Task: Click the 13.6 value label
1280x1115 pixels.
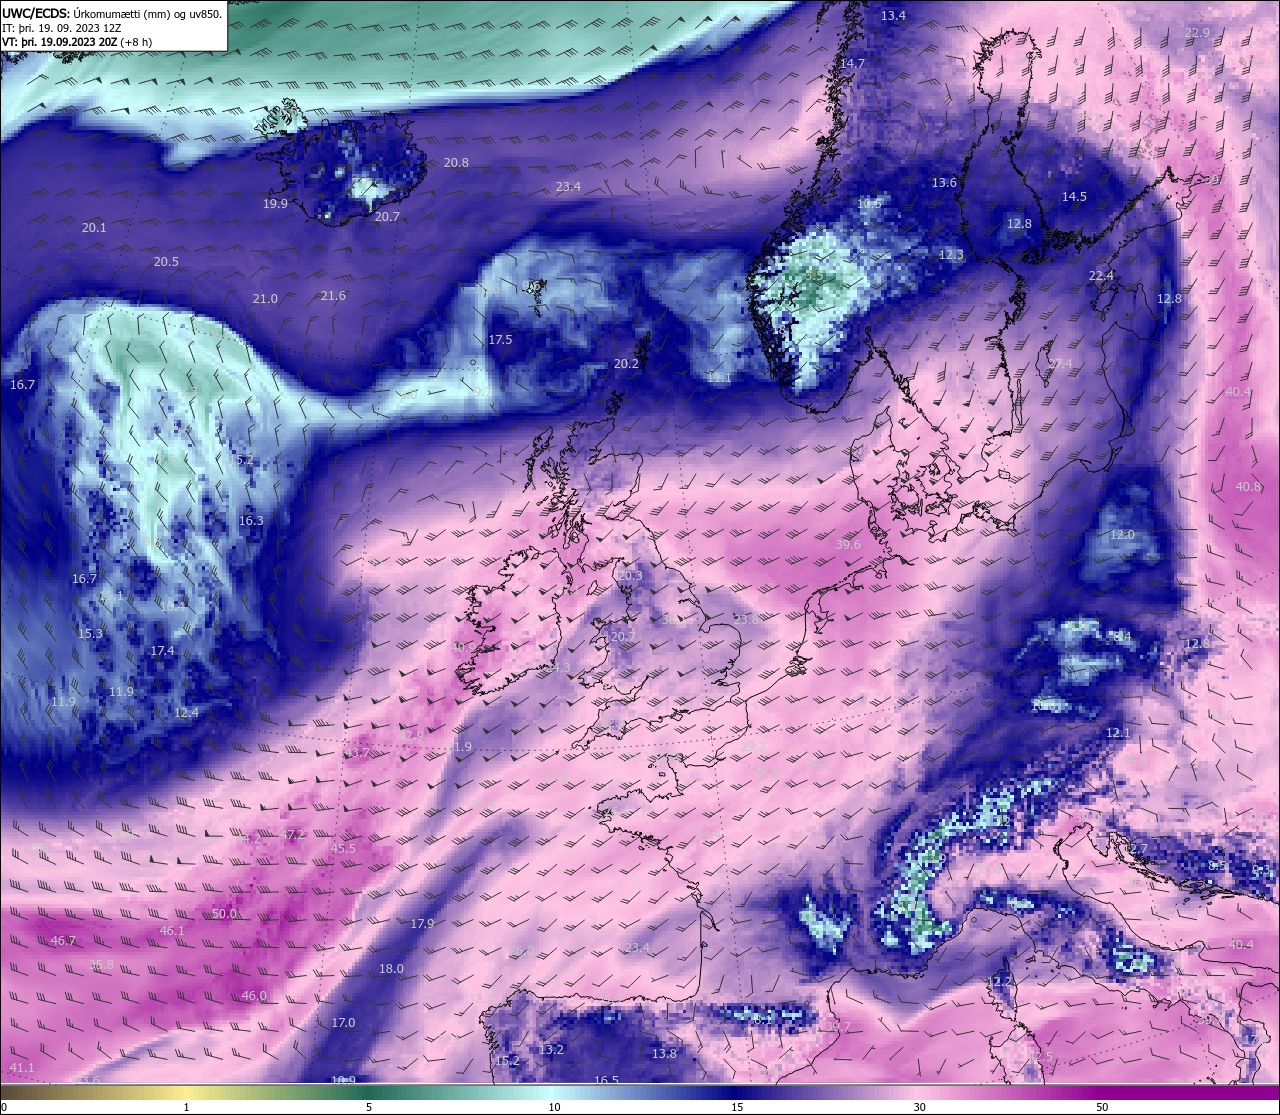Action: click(944, 183)
